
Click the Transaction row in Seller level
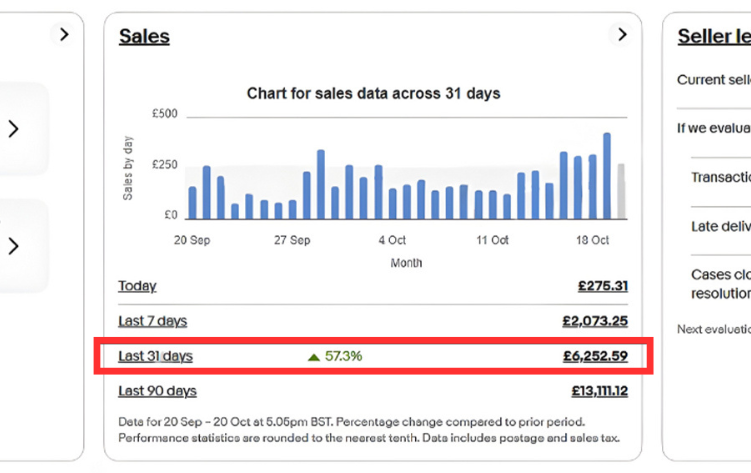pyautogui.click(x=720, y=177)
